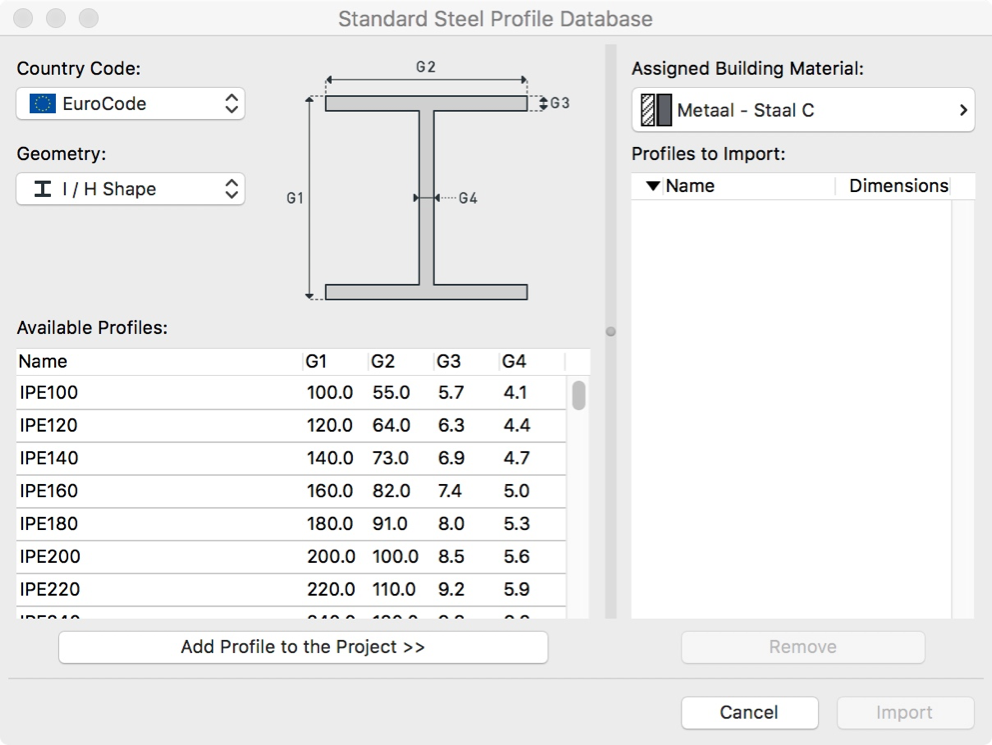
Task: Click the 220.0 G1 value of IPE220
Action: (x=331, y=590)
